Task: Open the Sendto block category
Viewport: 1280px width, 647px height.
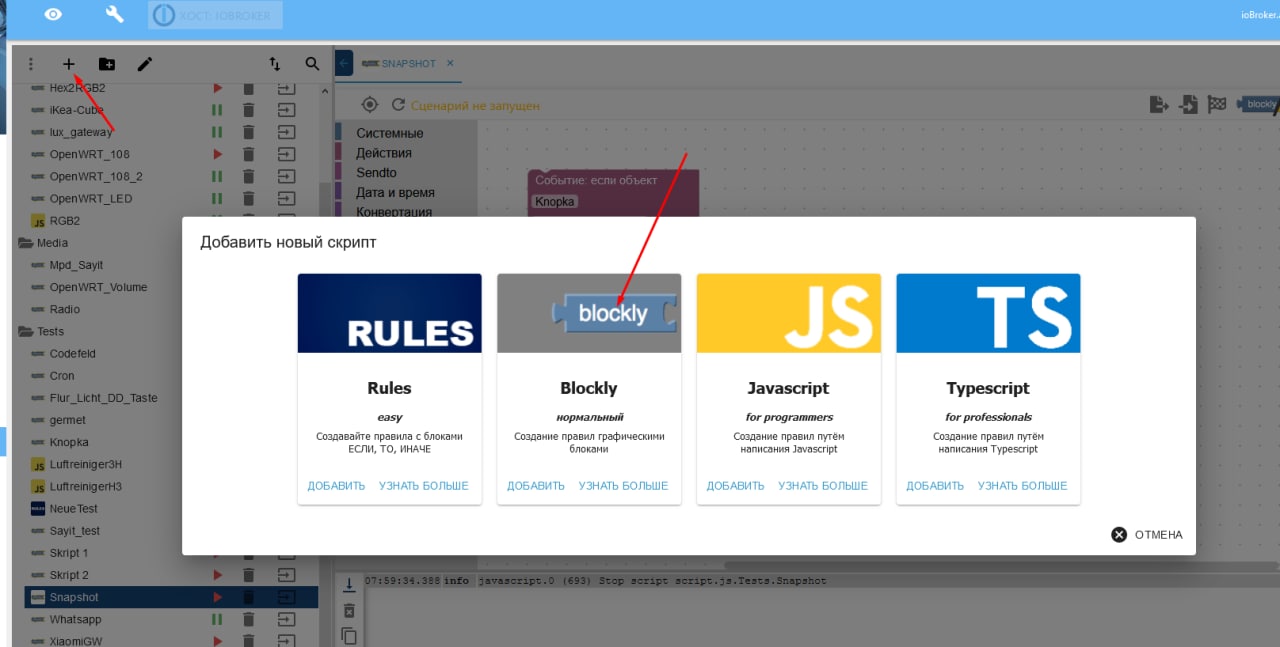Action: pos(376,173)
